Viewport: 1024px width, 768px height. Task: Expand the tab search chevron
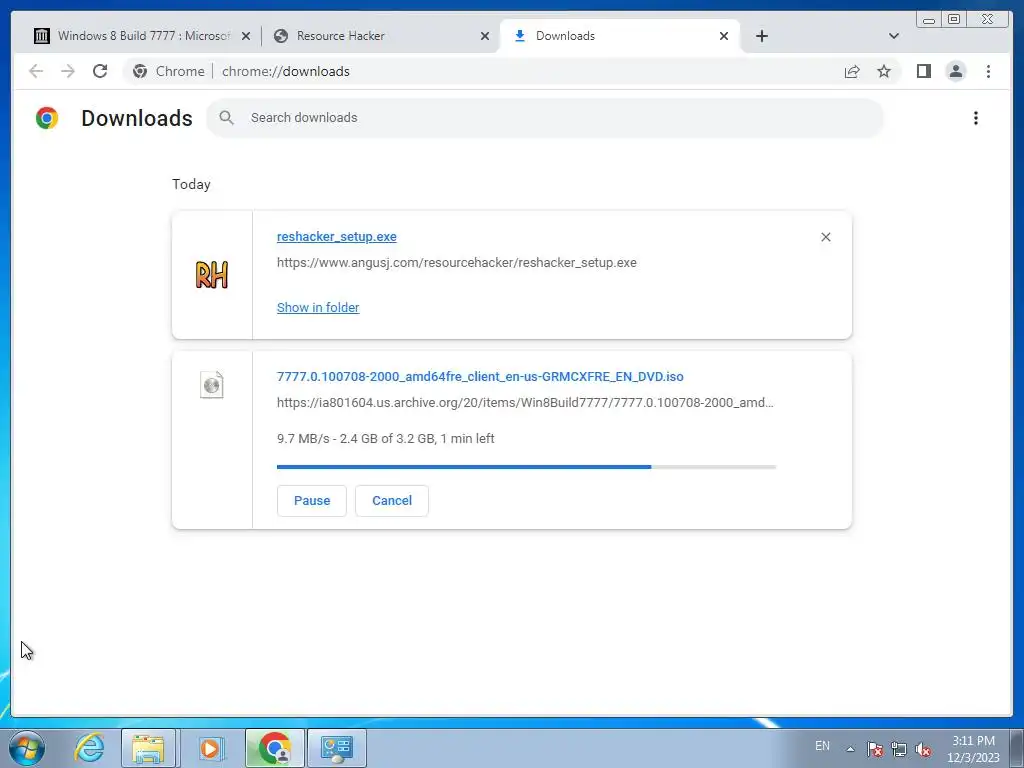[894, 36]
